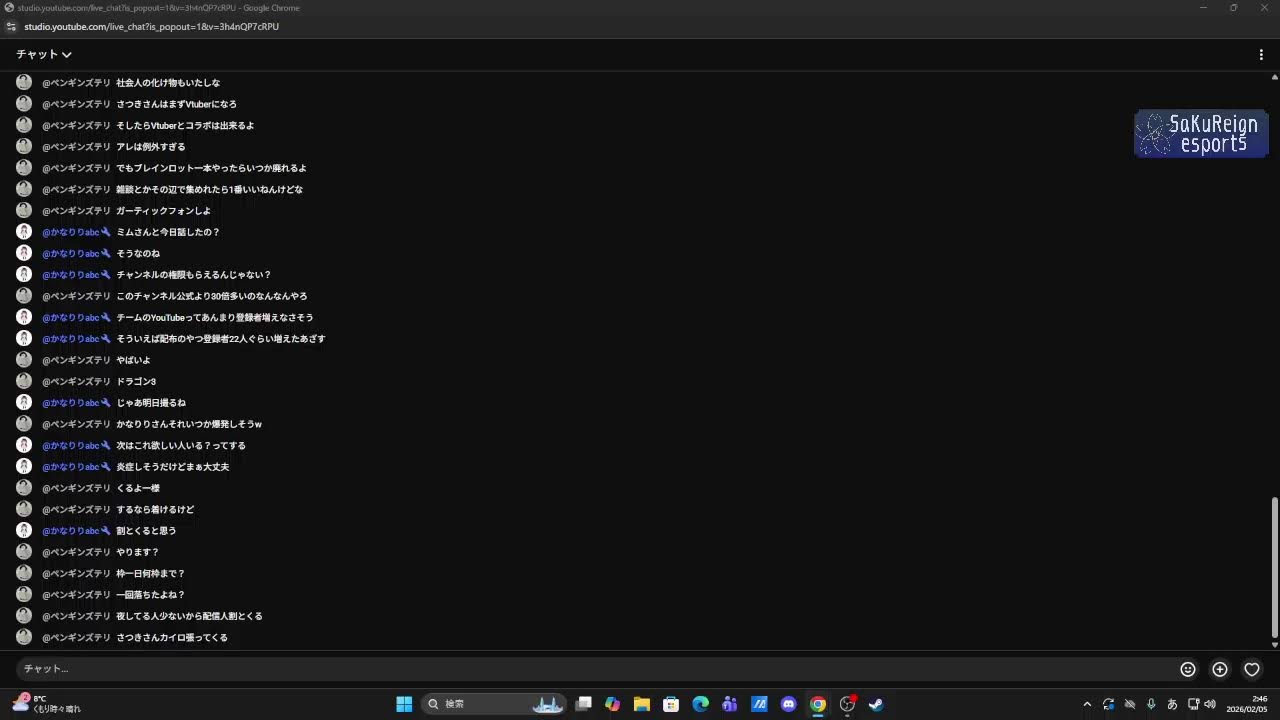Open the volume control in system tray

(1210, 704)
